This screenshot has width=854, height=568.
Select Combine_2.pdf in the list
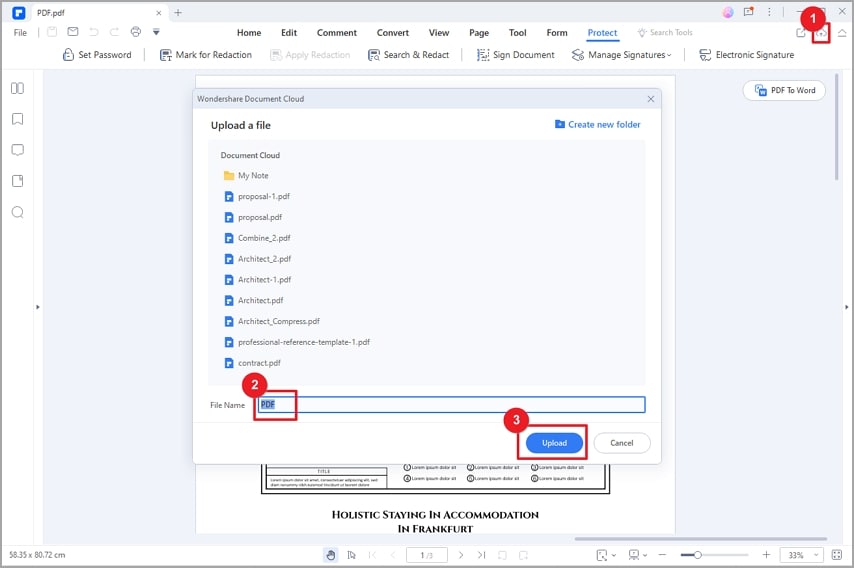click(258, 238)
